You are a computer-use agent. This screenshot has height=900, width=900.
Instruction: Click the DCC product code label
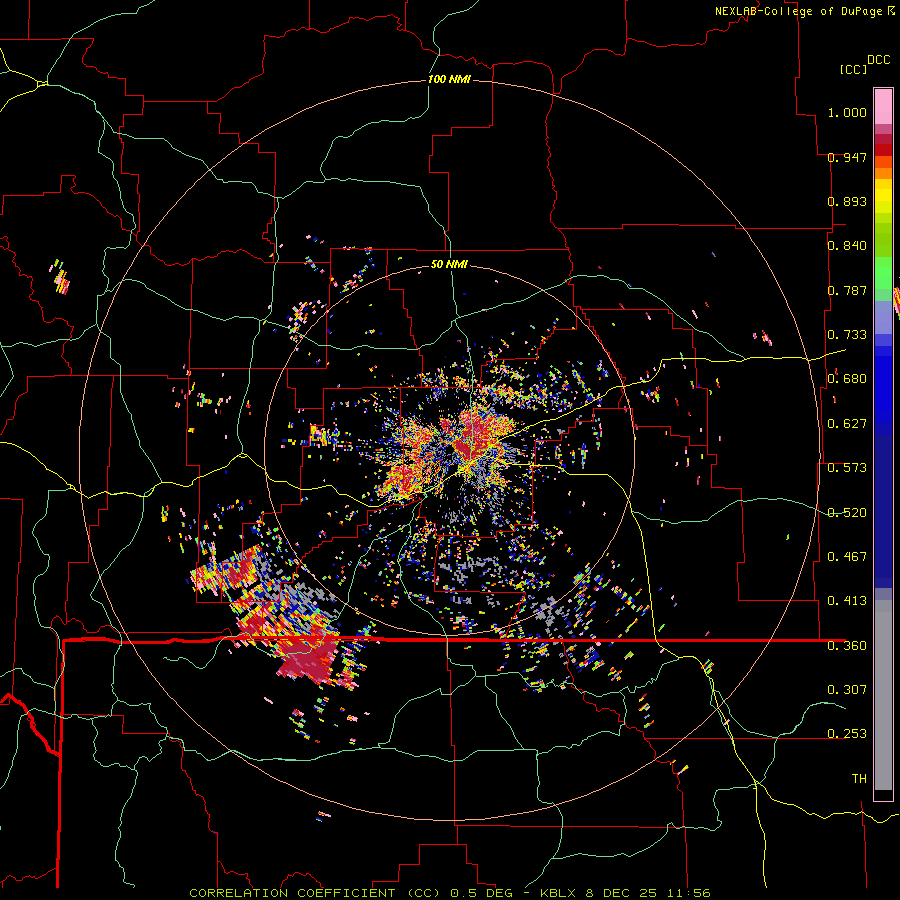click(879, 60)
